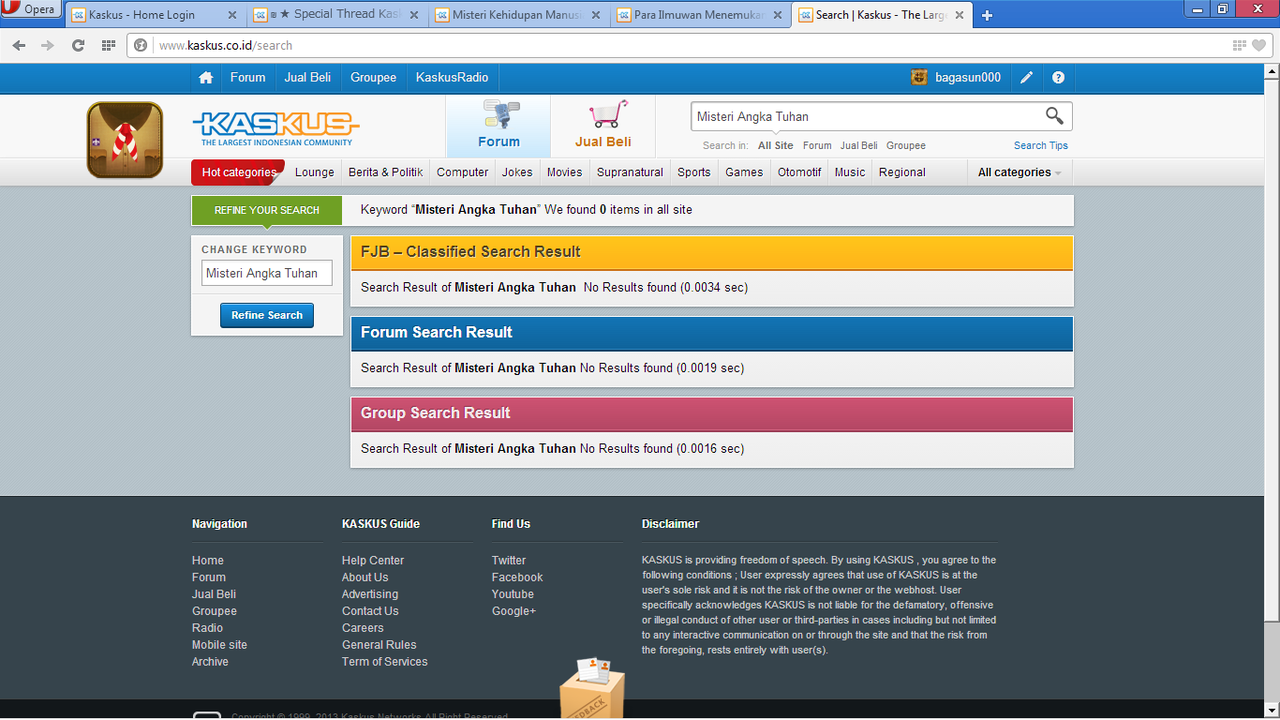Open General Rules footer link
Viewport: 1280px width, 720px height.
pyautogui.click(x=379, y=645)
